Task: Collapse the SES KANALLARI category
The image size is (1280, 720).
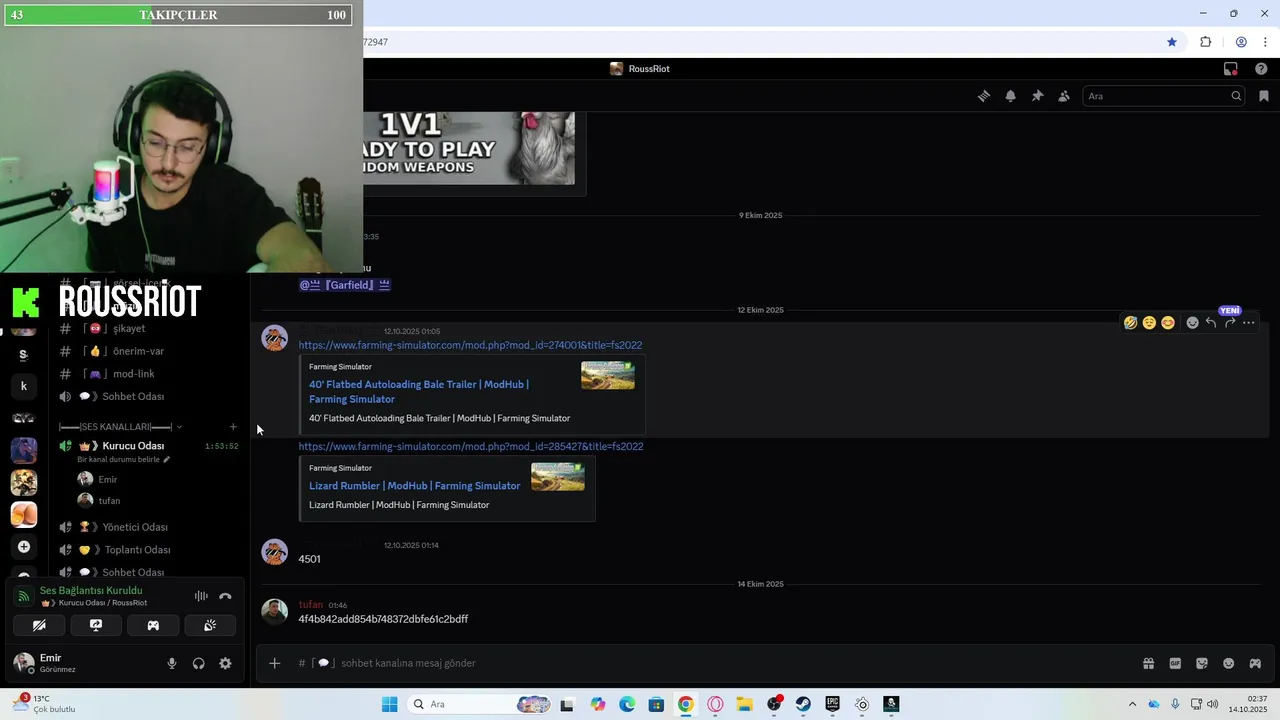Action: (120, 427)
